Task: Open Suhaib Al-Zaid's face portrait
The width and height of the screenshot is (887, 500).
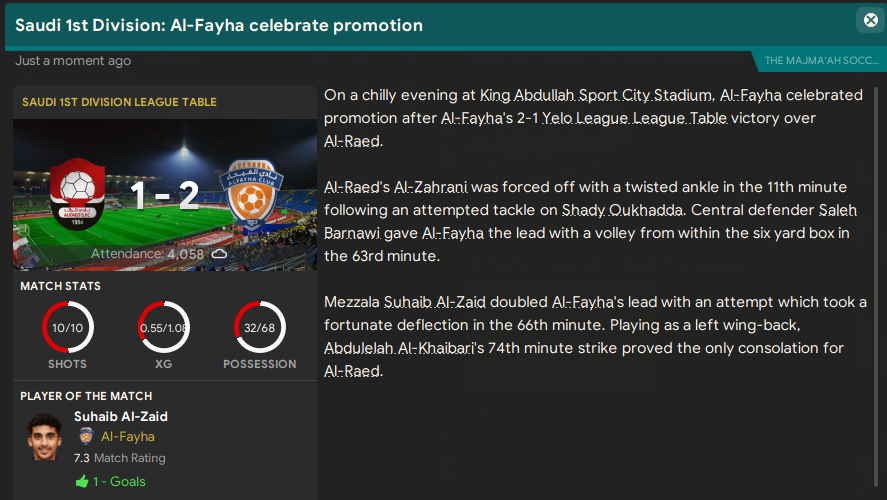Action: tap(43, 436)
